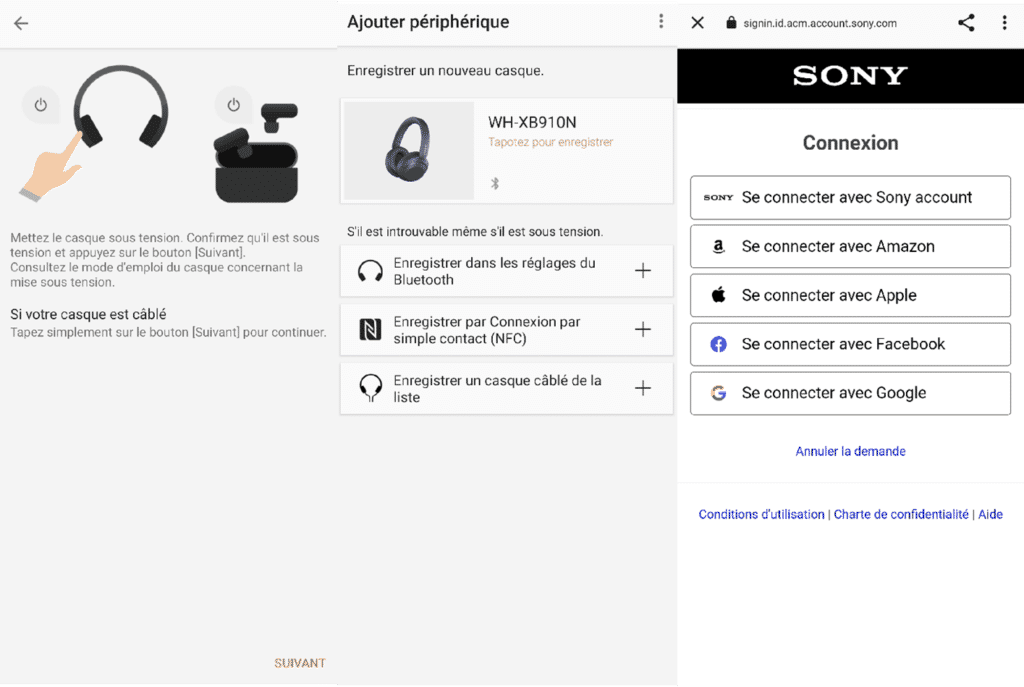Image resolution: width=1024 pixels, height=687 pixels.
Task: Open the browser three-dot overflow menu
Action: click(1004, 23)
